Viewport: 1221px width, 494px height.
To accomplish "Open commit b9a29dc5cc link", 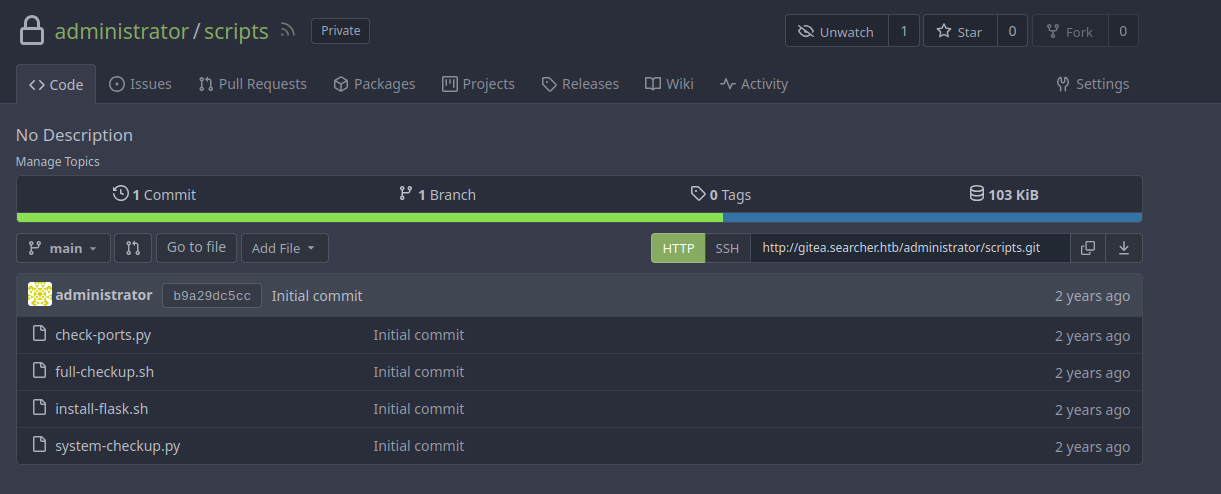I will pyautogui.click(x=211, y=295).
